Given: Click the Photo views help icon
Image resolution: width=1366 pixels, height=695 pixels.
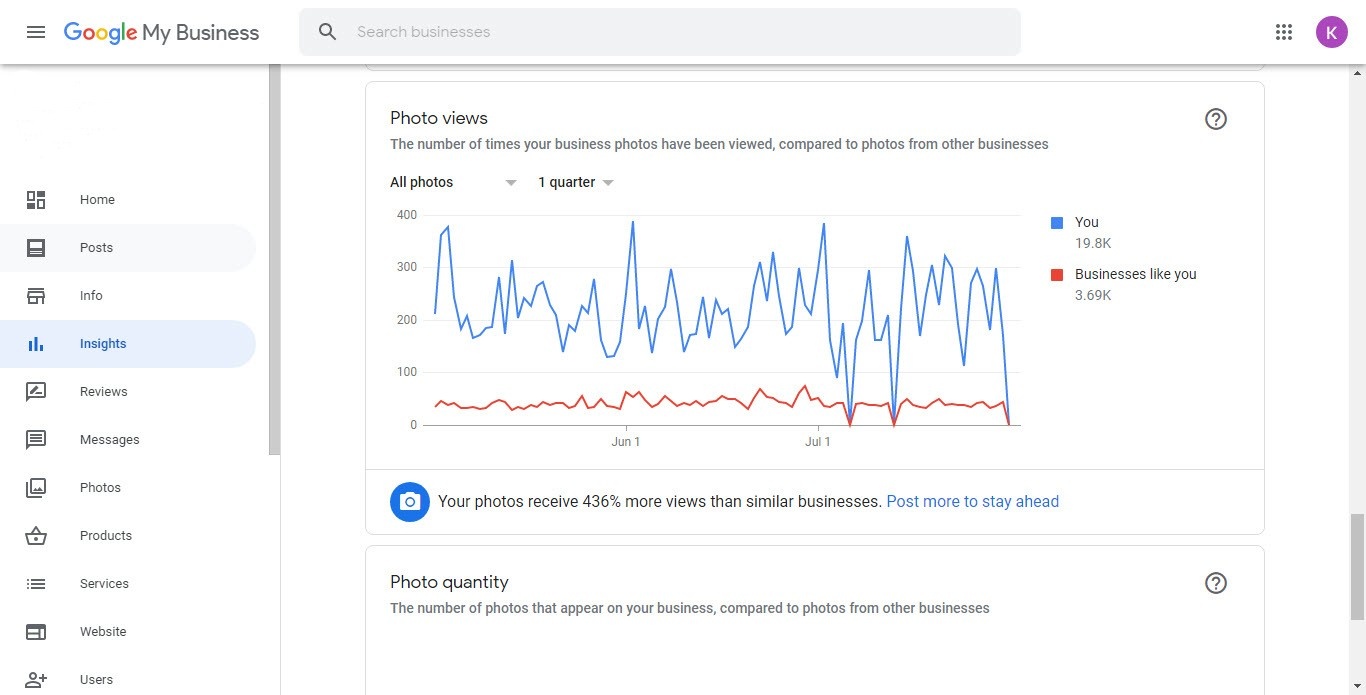Looking at the screenshot, I should 1215,119.
